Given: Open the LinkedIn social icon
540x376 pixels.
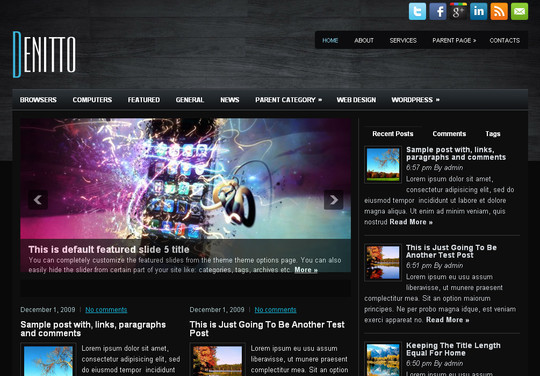Looking at the screenshot, I should click(478, 11).
